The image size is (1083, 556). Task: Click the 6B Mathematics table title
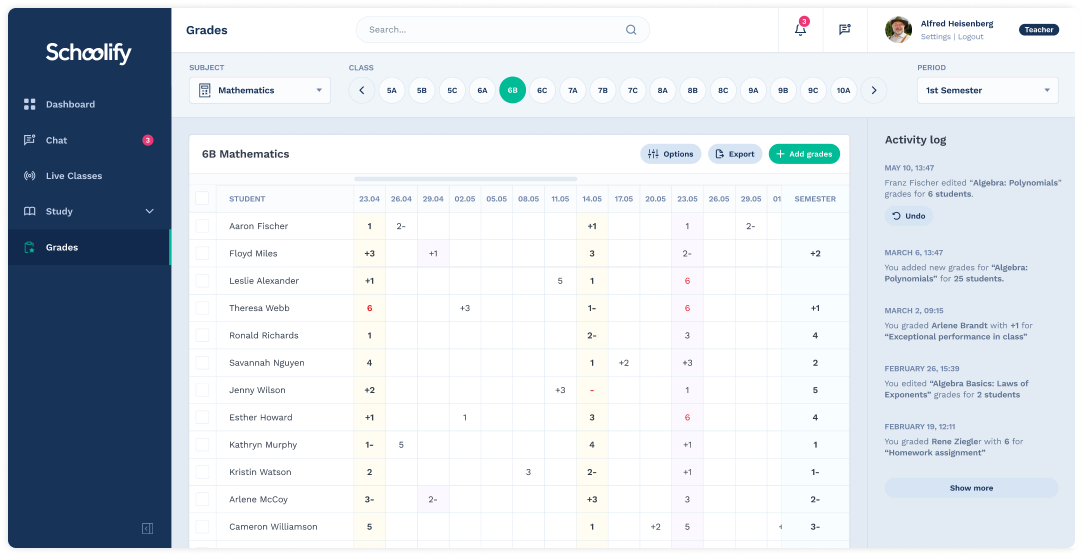pyautogui.click(x=245, y=154)
